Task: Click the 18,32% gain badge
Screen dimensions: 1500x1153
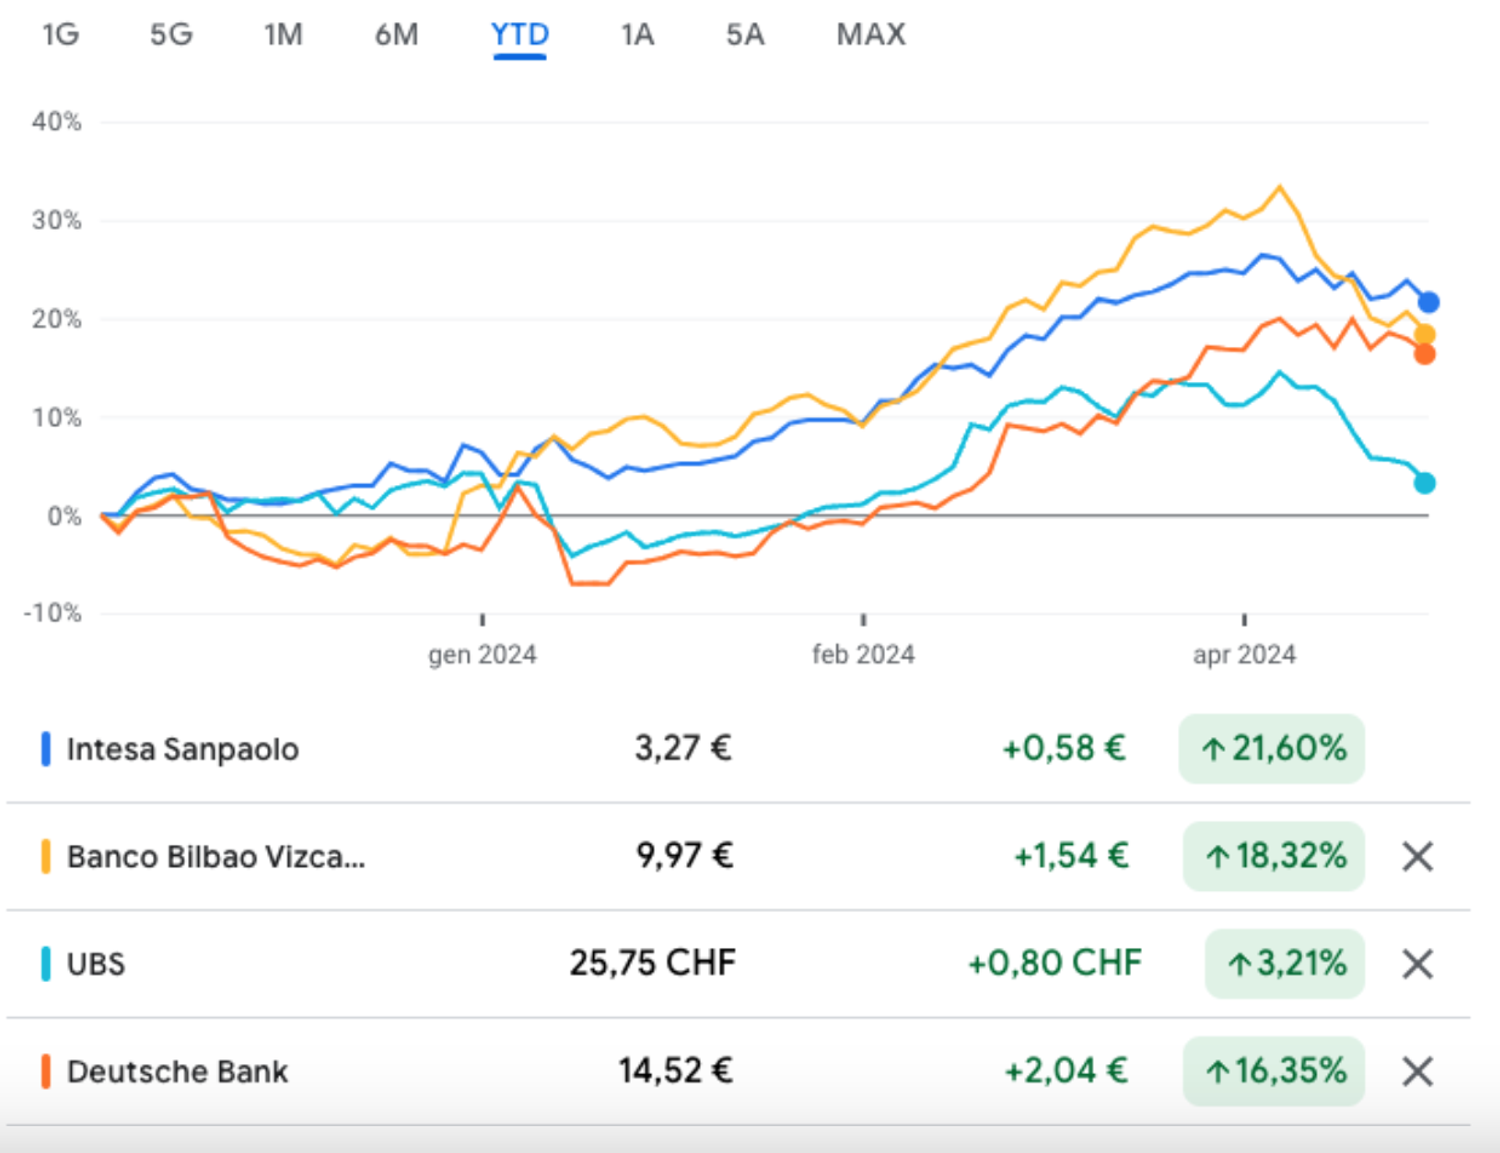Action: tap(1274, 857)
